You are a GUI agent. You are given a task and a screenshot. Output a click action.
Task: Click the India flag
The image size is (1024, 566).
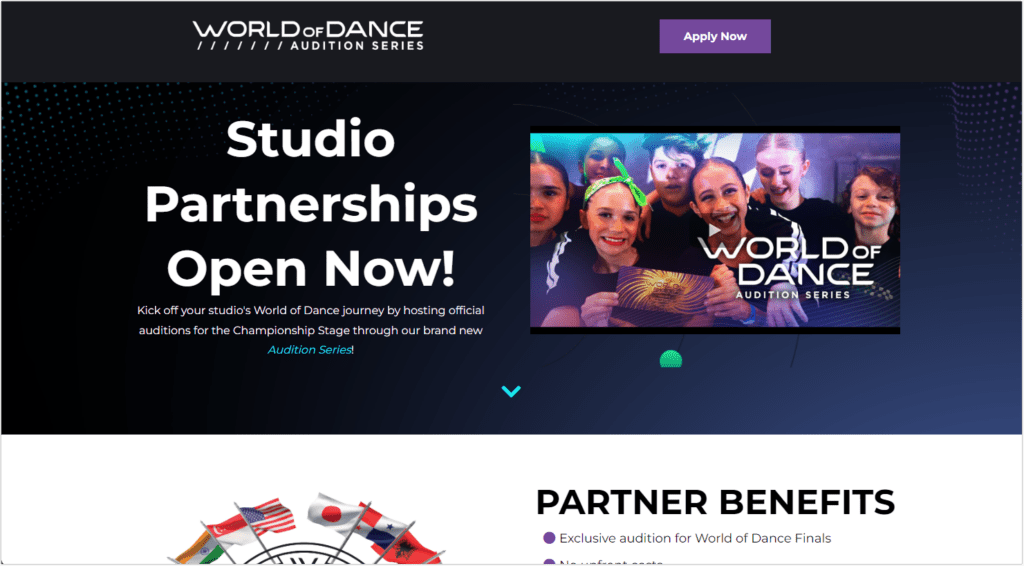(x=200, y=548)
